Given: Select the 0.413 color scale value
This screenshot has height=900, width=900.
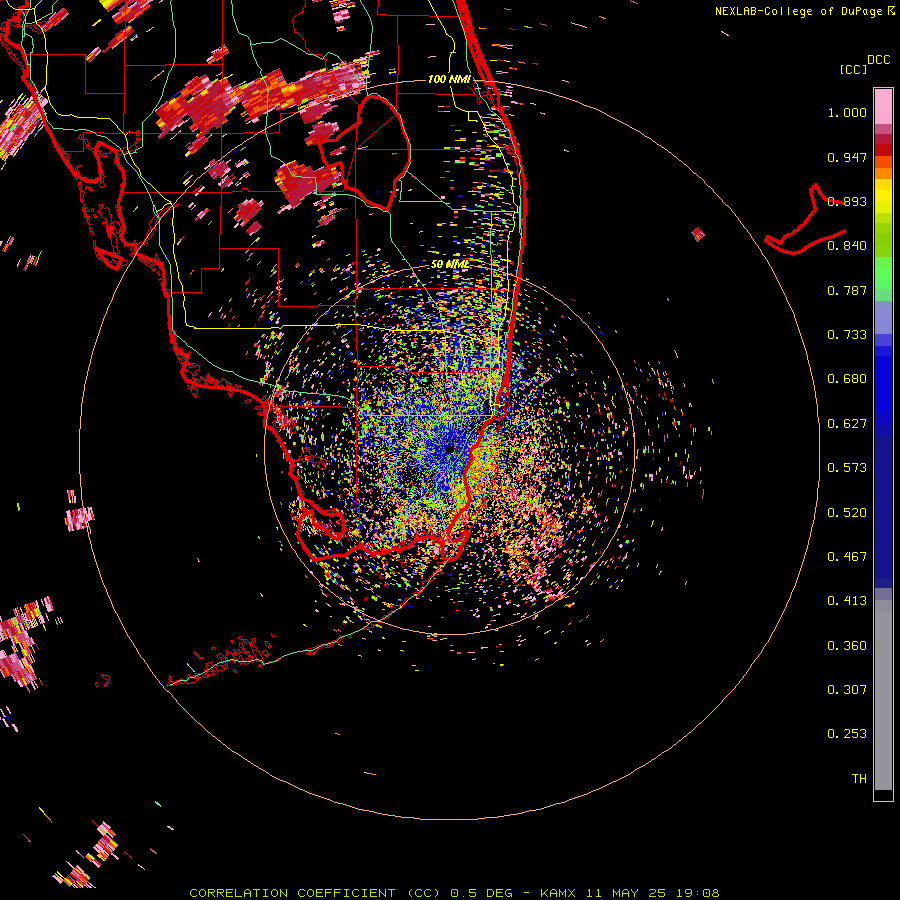Looking at the screenshot, I should tap(847, 601).
